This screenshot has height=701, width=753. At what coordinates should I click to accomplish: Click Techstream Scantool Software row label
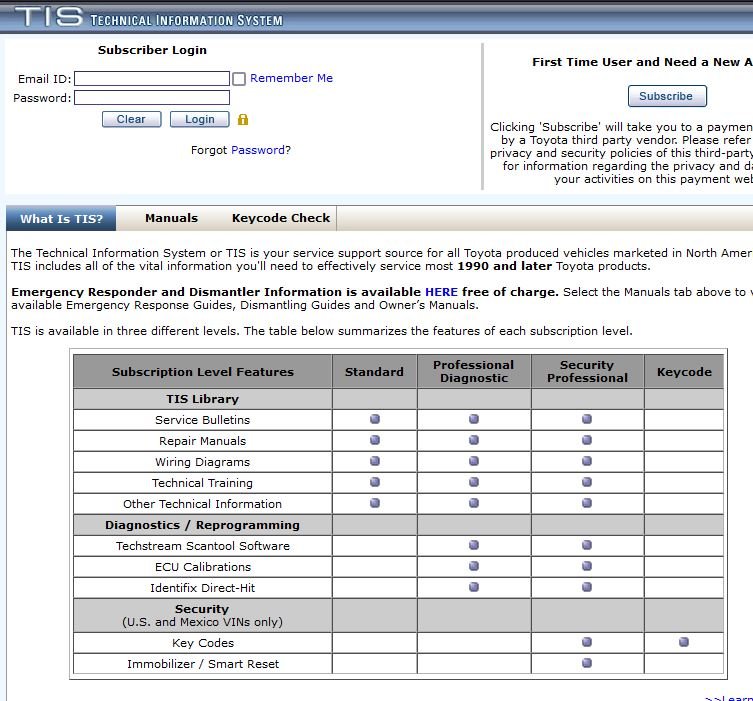tap(203, 546)
